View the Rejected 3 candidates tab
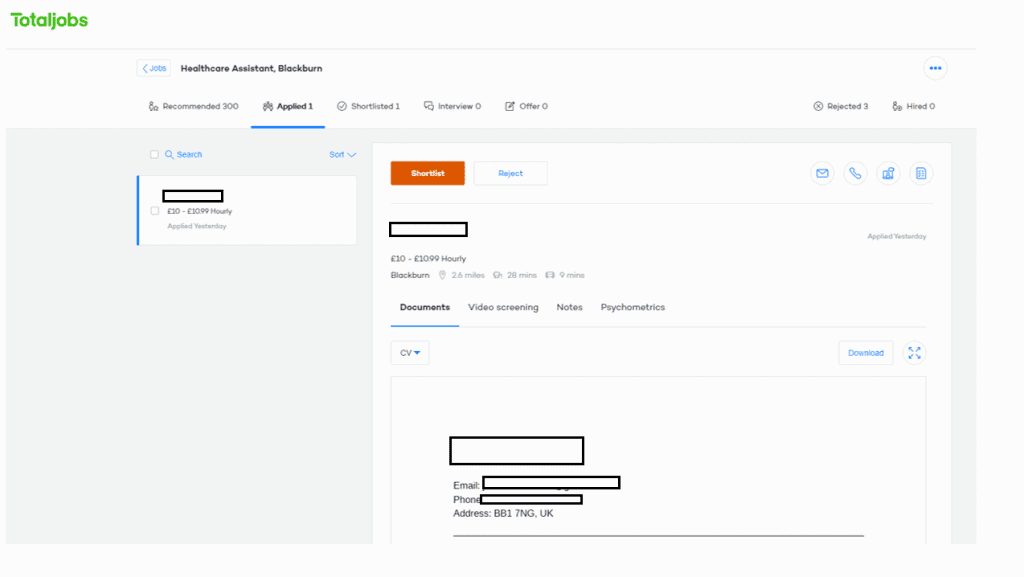Screen dimensions: 1024x577 pos(840,106)
